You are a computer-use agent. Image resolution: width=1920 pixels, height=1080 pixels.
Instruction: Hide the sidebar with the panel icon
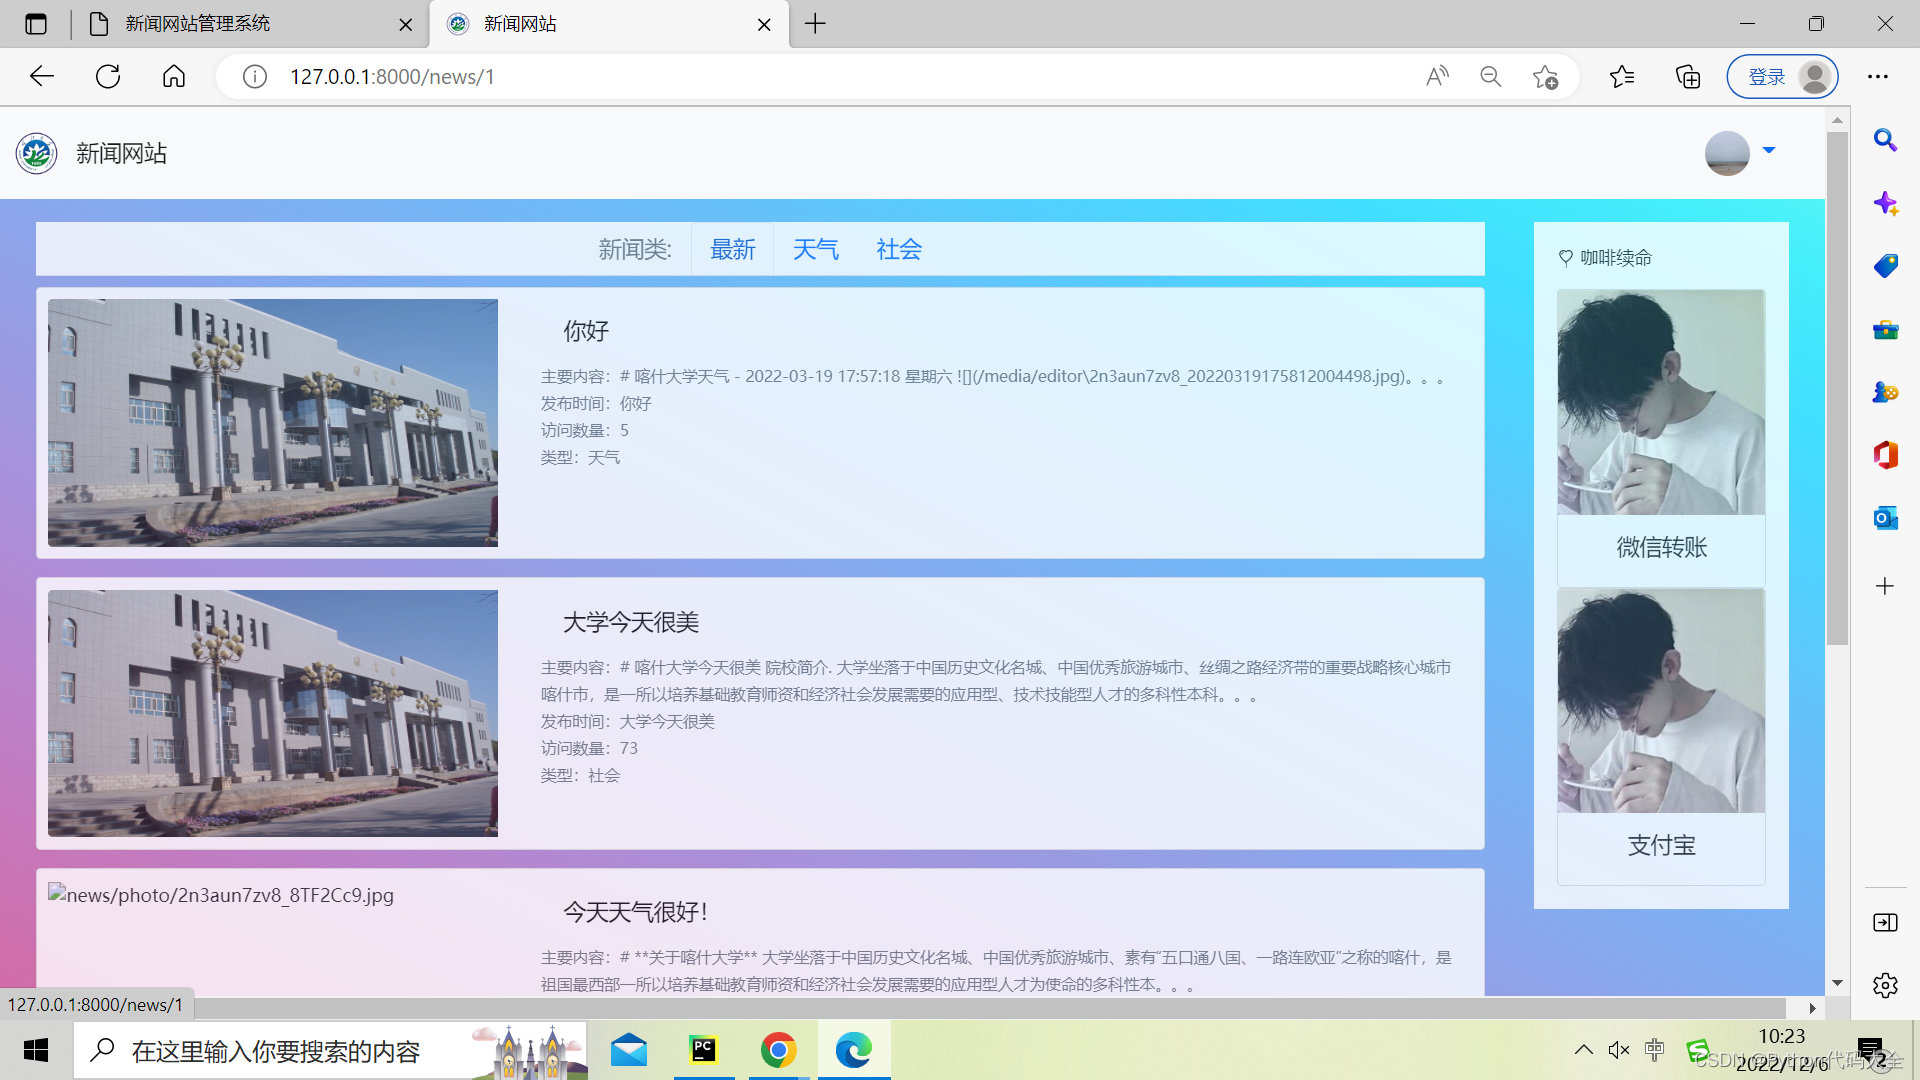[1885, 922]
